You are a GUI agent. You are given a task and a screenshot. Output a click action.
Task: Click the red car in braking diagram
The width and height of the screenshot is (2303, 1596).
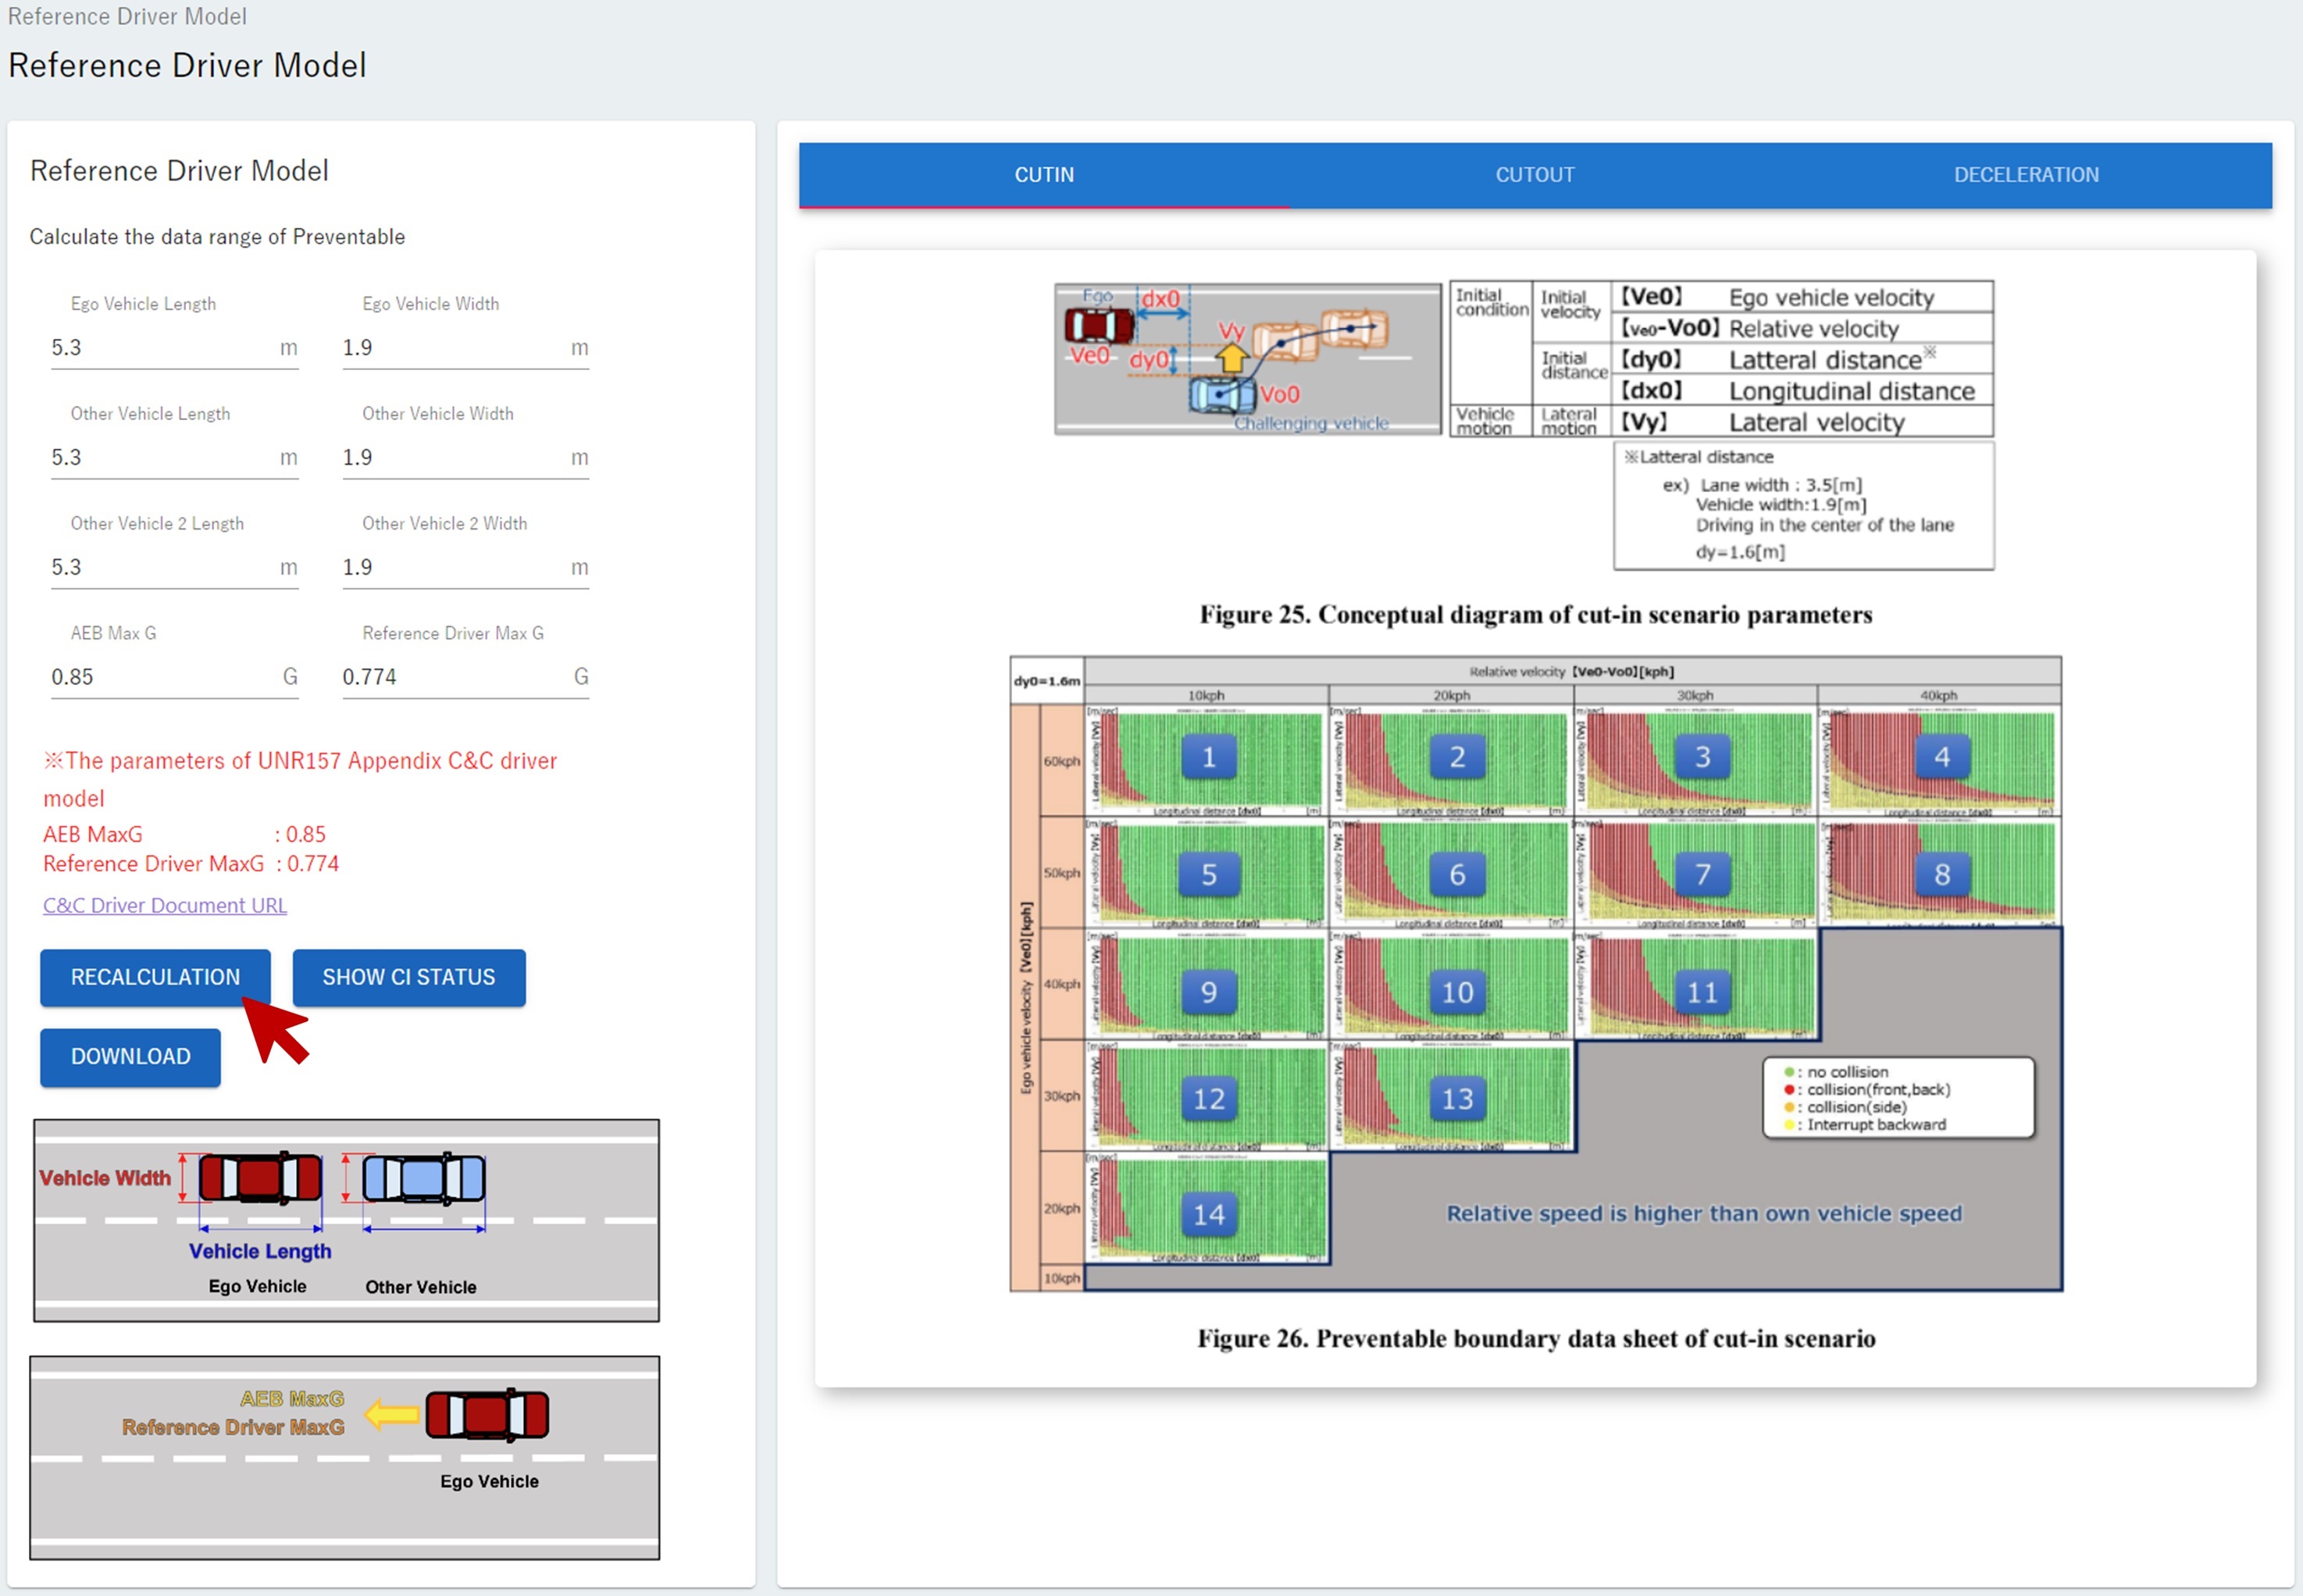(x=487, y=1414)
